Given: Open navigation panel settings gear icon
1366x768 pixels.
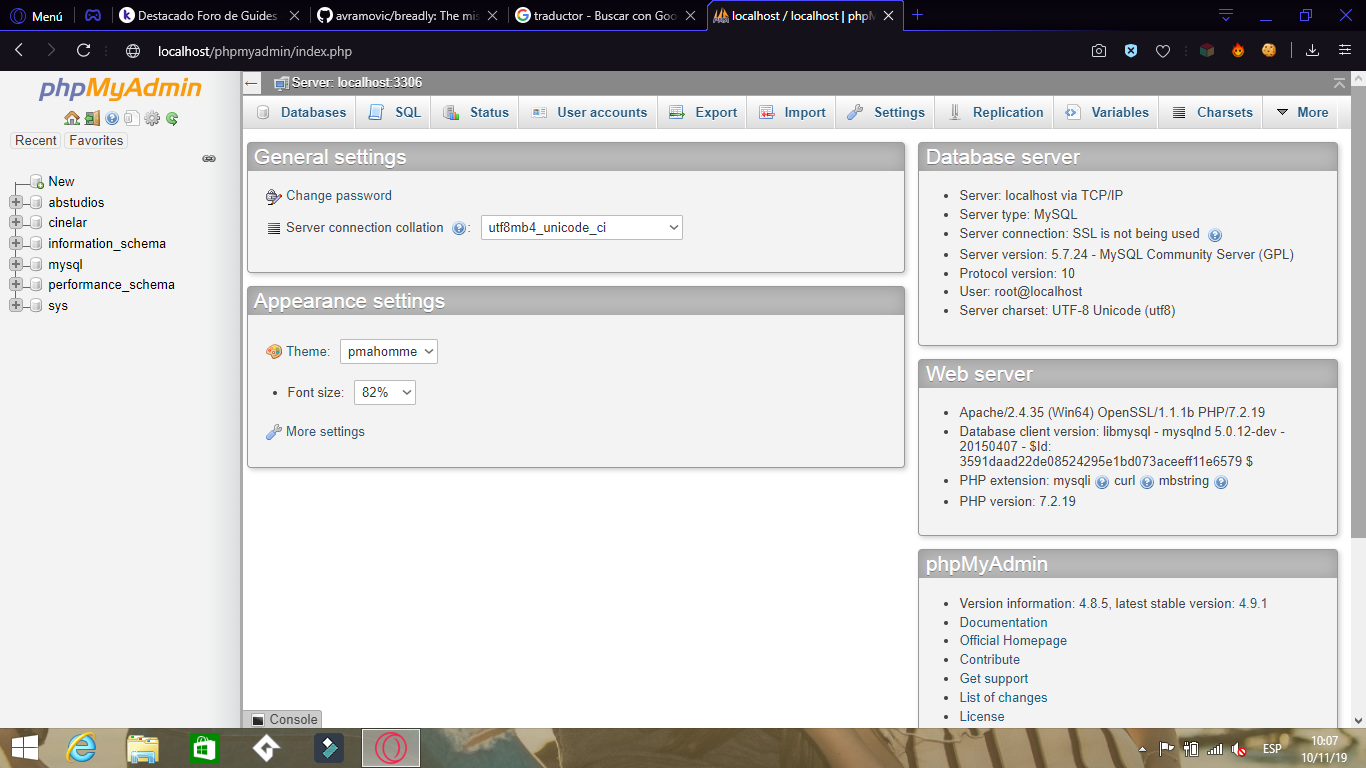Looking at the screenshot, I should pyautogui.click(x=152, y=118).
